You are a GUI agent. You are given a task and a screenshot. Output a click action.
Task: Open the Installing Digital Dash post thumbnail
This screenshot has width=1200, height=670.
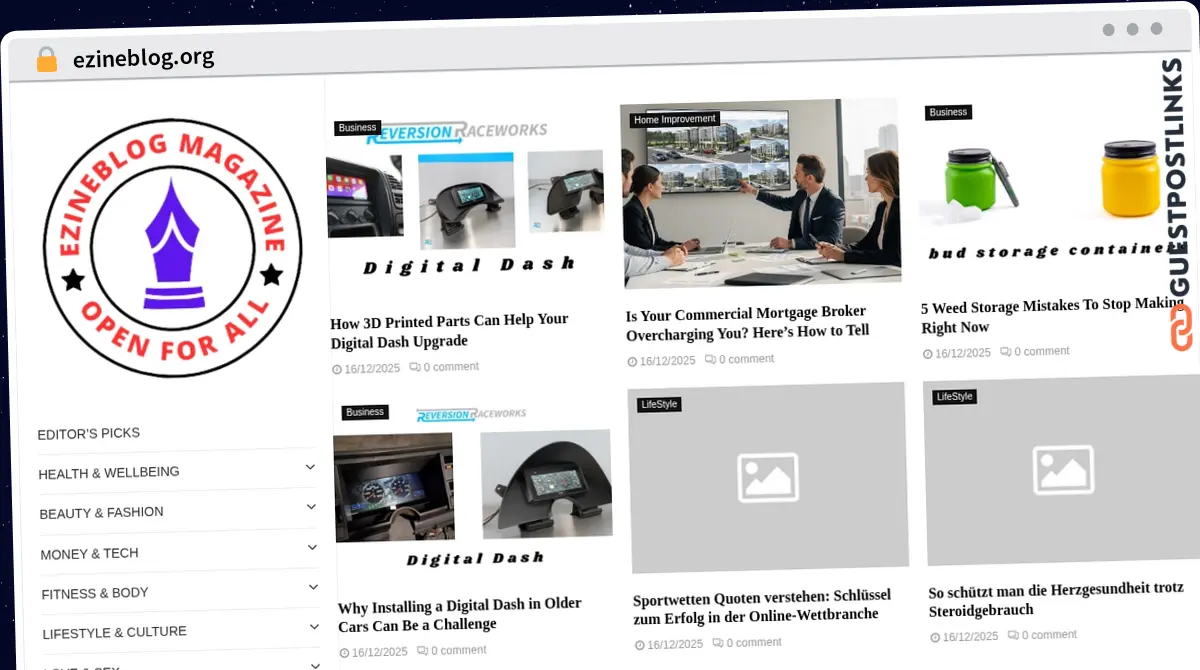[473, 487]
